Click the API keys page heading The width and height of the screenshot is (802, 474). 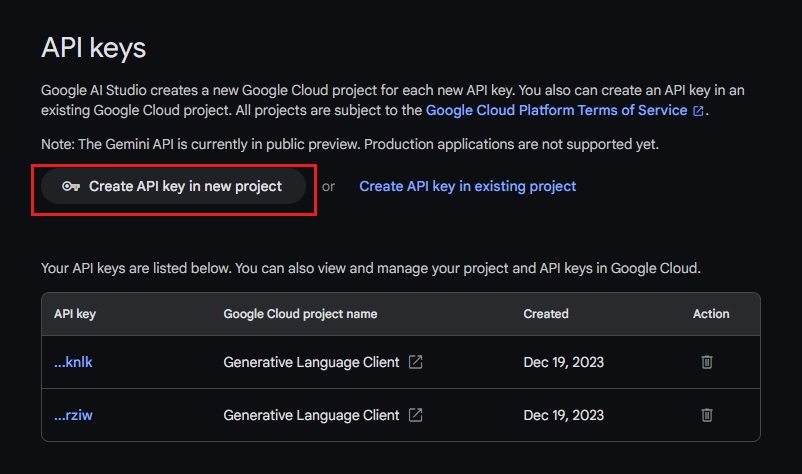93,47
